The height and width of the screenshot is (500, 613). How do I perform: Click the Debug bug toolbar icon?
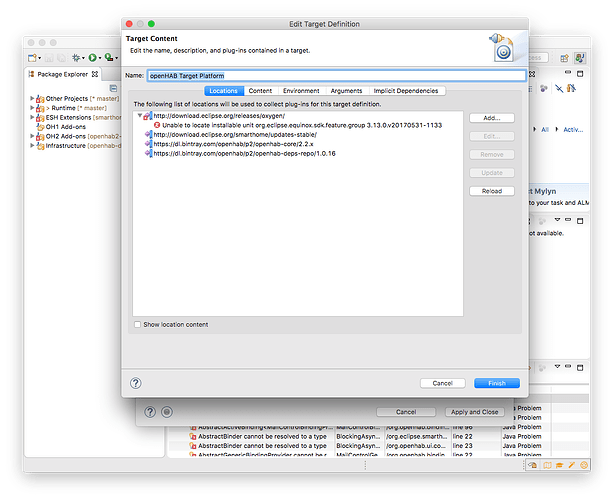point(76,58)
